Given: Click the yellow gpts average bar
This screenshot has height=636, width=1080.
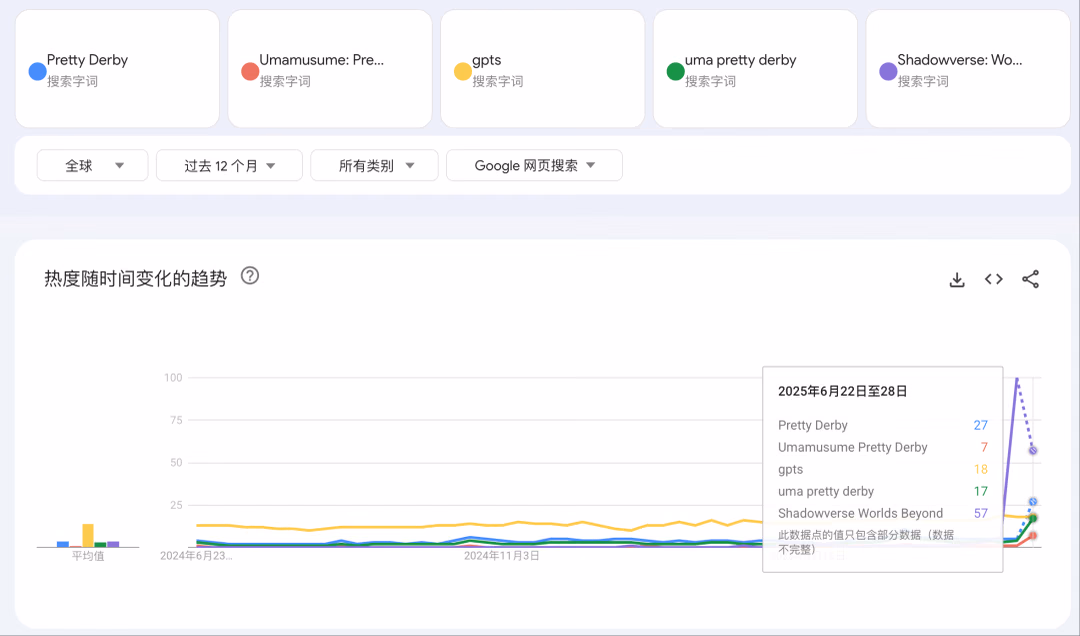Looking at the screenshot, I should click(x=88, y=535).
